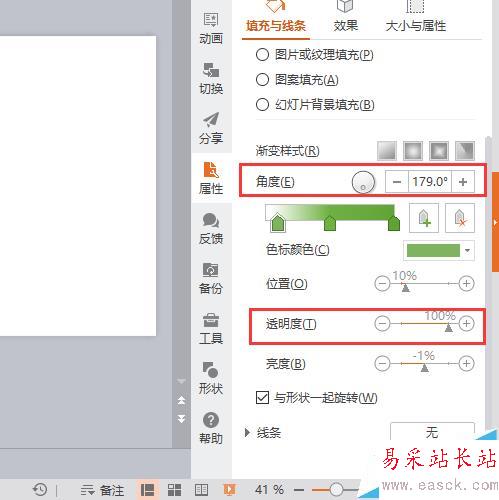The image size is (499, 500).
Task: Zoom out with the minus button
Action: pos(299,490)
